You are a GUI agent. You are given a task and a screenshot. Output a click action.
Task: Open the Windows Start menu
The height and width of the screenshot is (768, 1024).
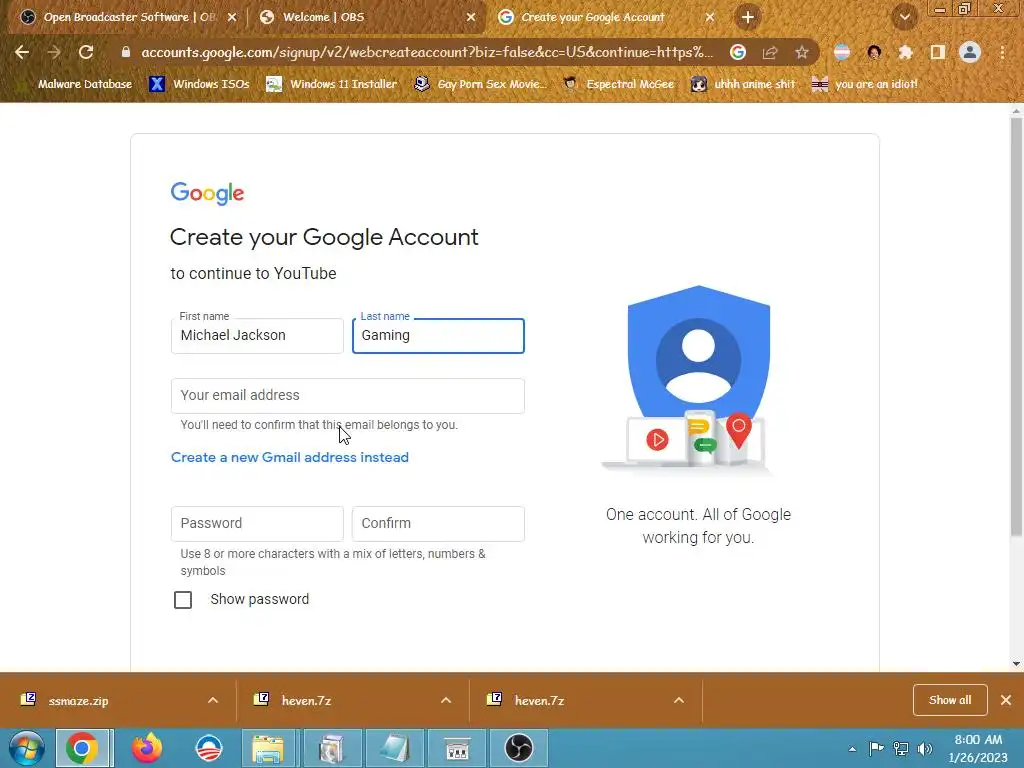point(26,748)
